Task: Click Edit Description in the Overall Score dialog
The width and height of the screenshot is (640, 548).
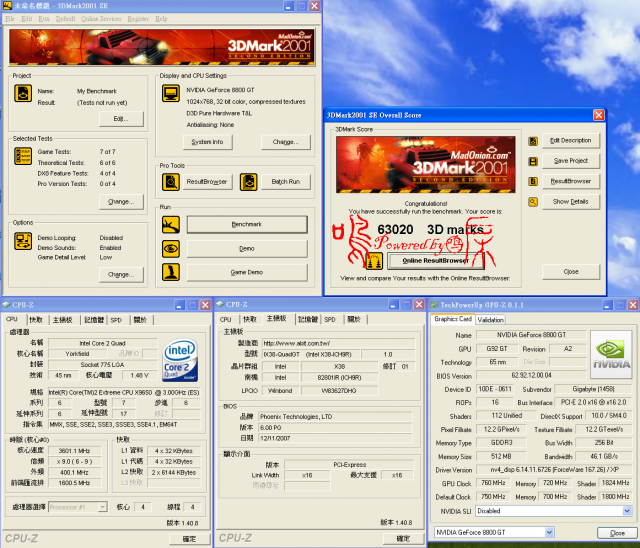Action: [x=571, y=141]
